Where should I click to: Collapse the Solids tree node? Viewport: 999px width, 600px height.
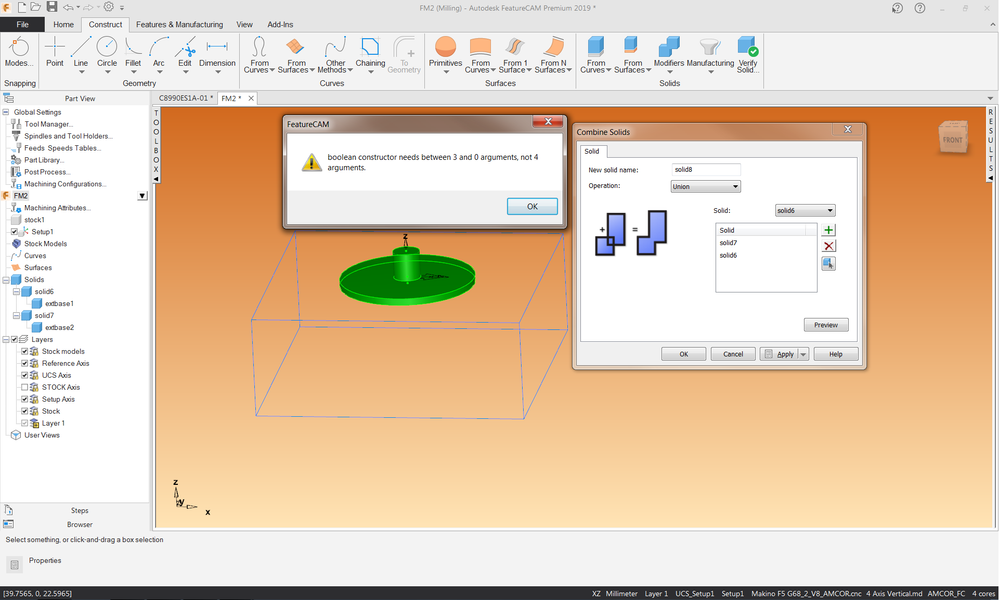pyautogui.click(x=6, y=280)
